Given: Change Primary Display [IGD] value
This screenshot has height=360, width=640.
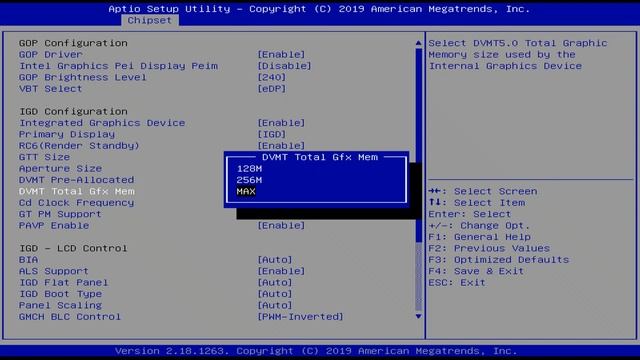Looking at the screenshot, I should click(x=272, y=134).
